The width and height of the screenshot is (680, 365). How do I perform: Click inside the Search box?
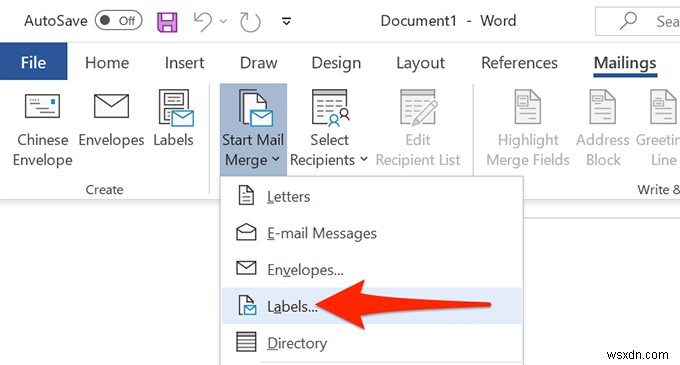coord(638,21)
